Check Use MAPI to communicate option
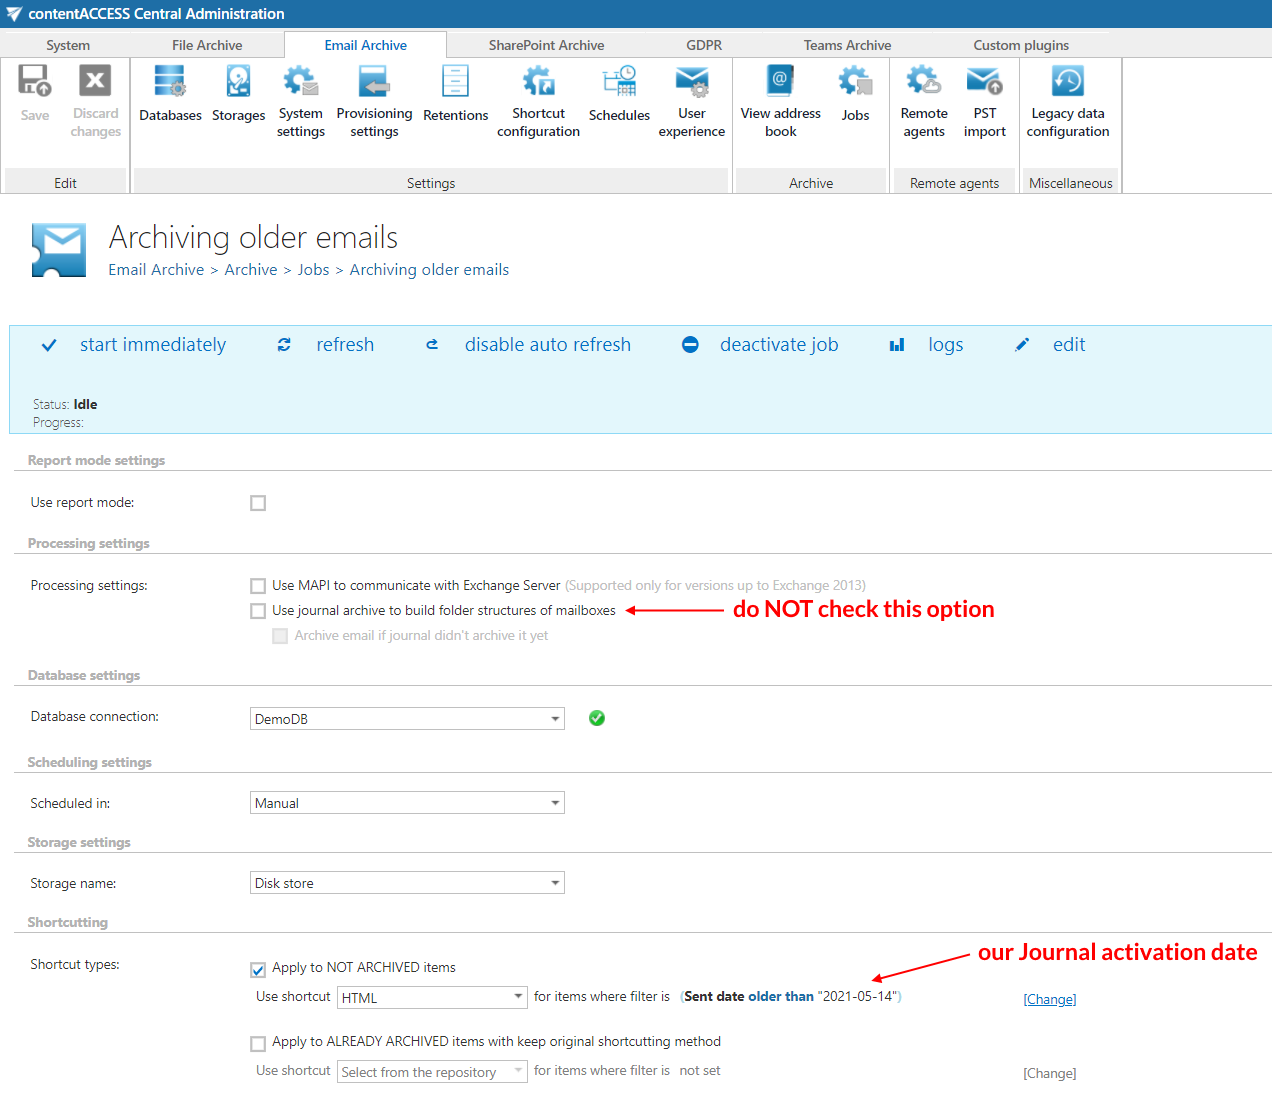The image size is (1272, 1104). [x=258, y=586]
